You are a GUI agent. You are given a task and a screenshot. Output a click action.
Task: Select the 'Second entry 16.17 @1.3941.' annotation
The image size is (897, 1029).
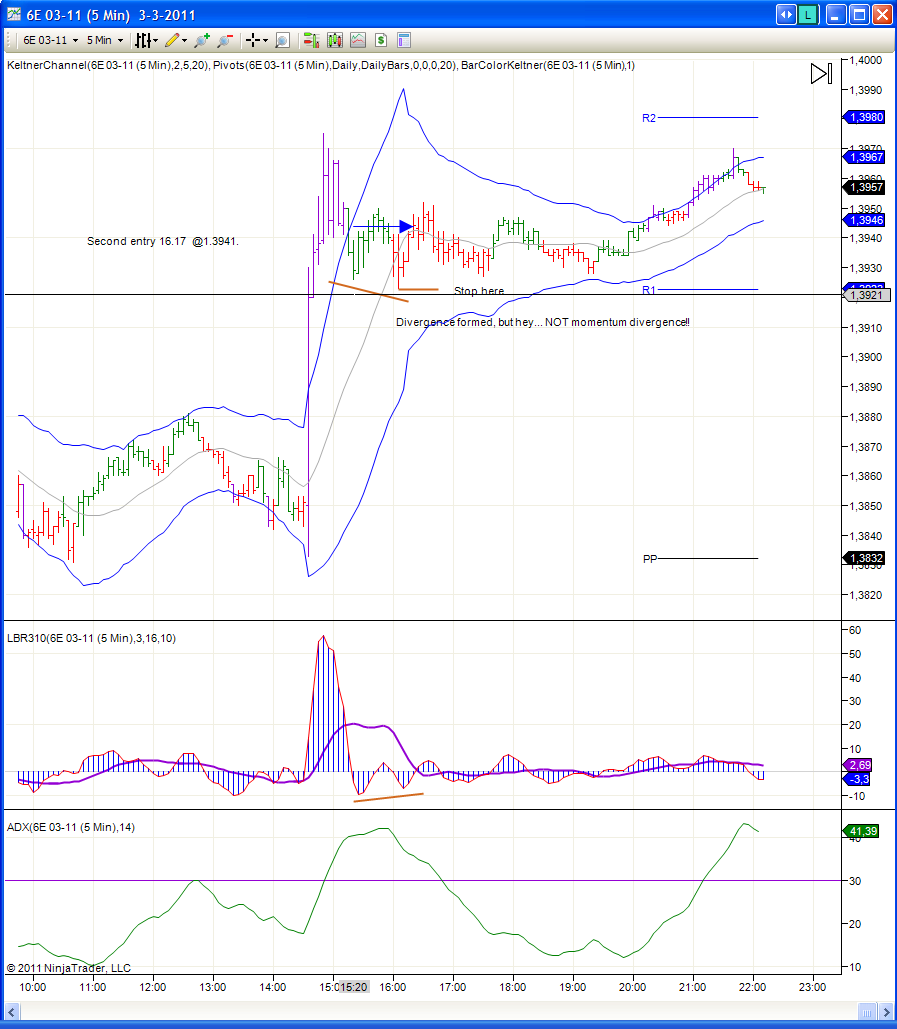coord(163,242)
